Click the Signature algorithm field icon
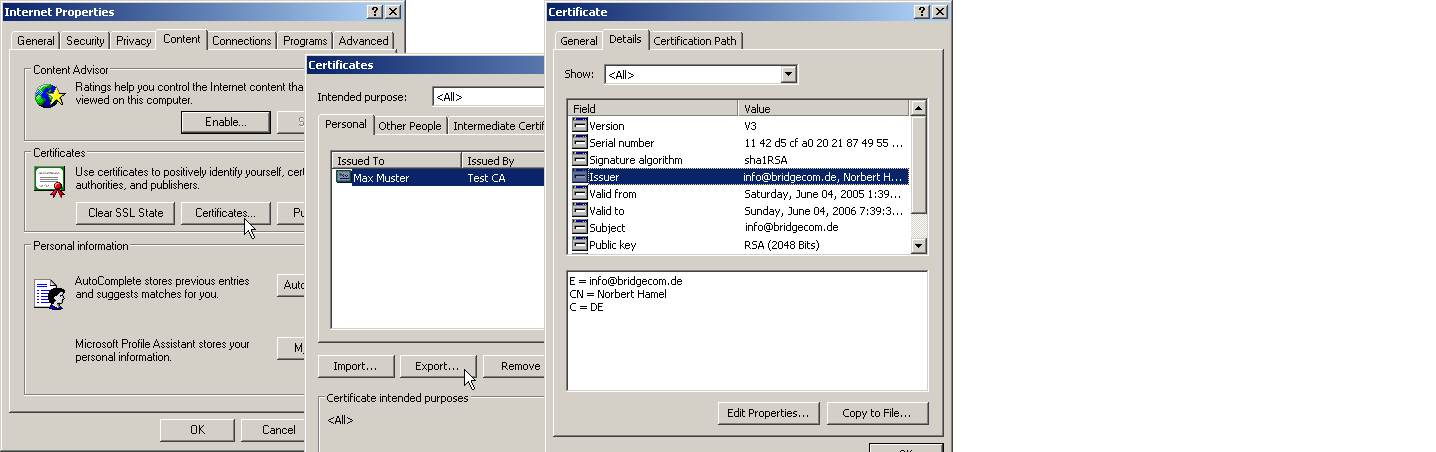Viewport: 1436px width, 452px height. tap(580, 160)
